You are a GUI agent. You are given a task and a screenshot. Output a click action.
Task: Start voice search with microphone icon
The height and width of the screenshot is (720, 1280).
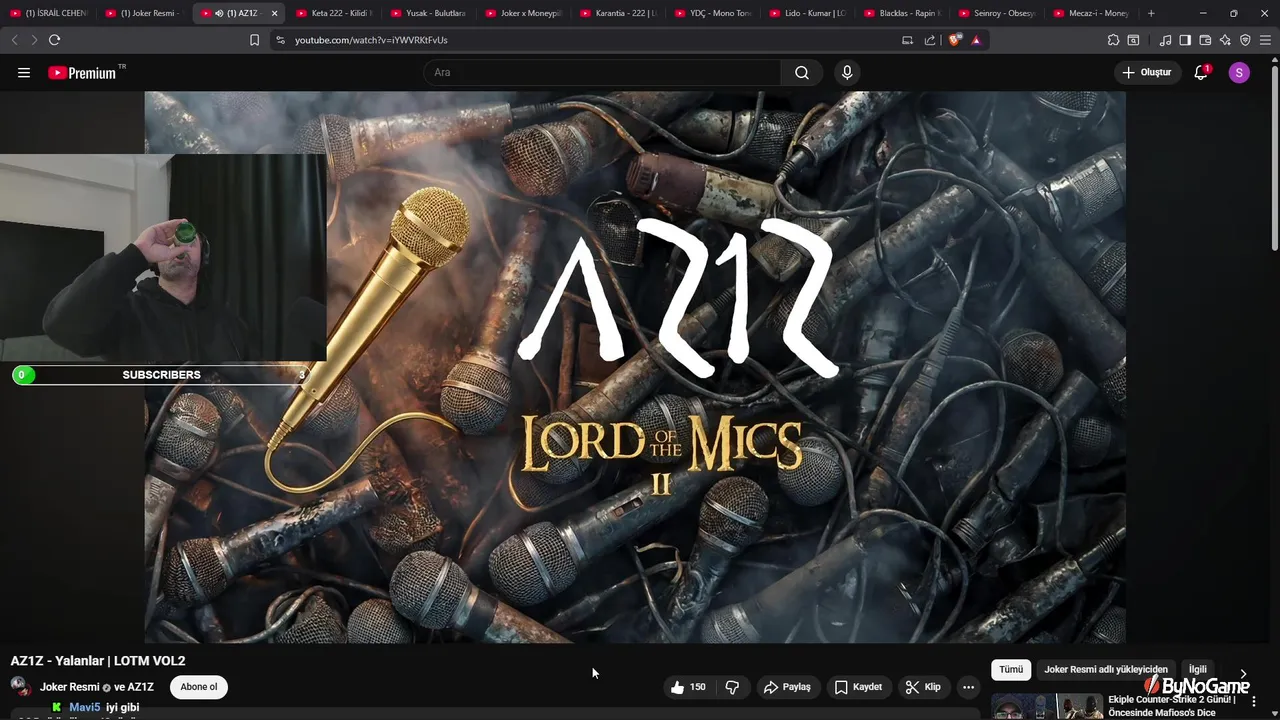click(847, 72)
